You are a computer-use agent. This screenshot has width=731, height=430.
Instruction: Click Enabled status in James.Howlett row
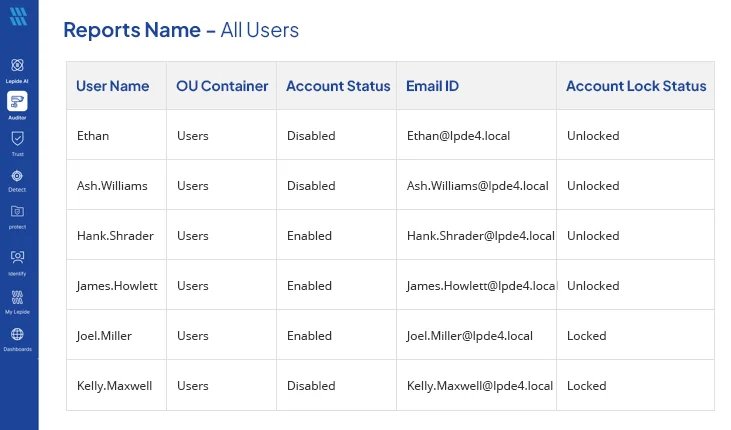pos(309,285)
